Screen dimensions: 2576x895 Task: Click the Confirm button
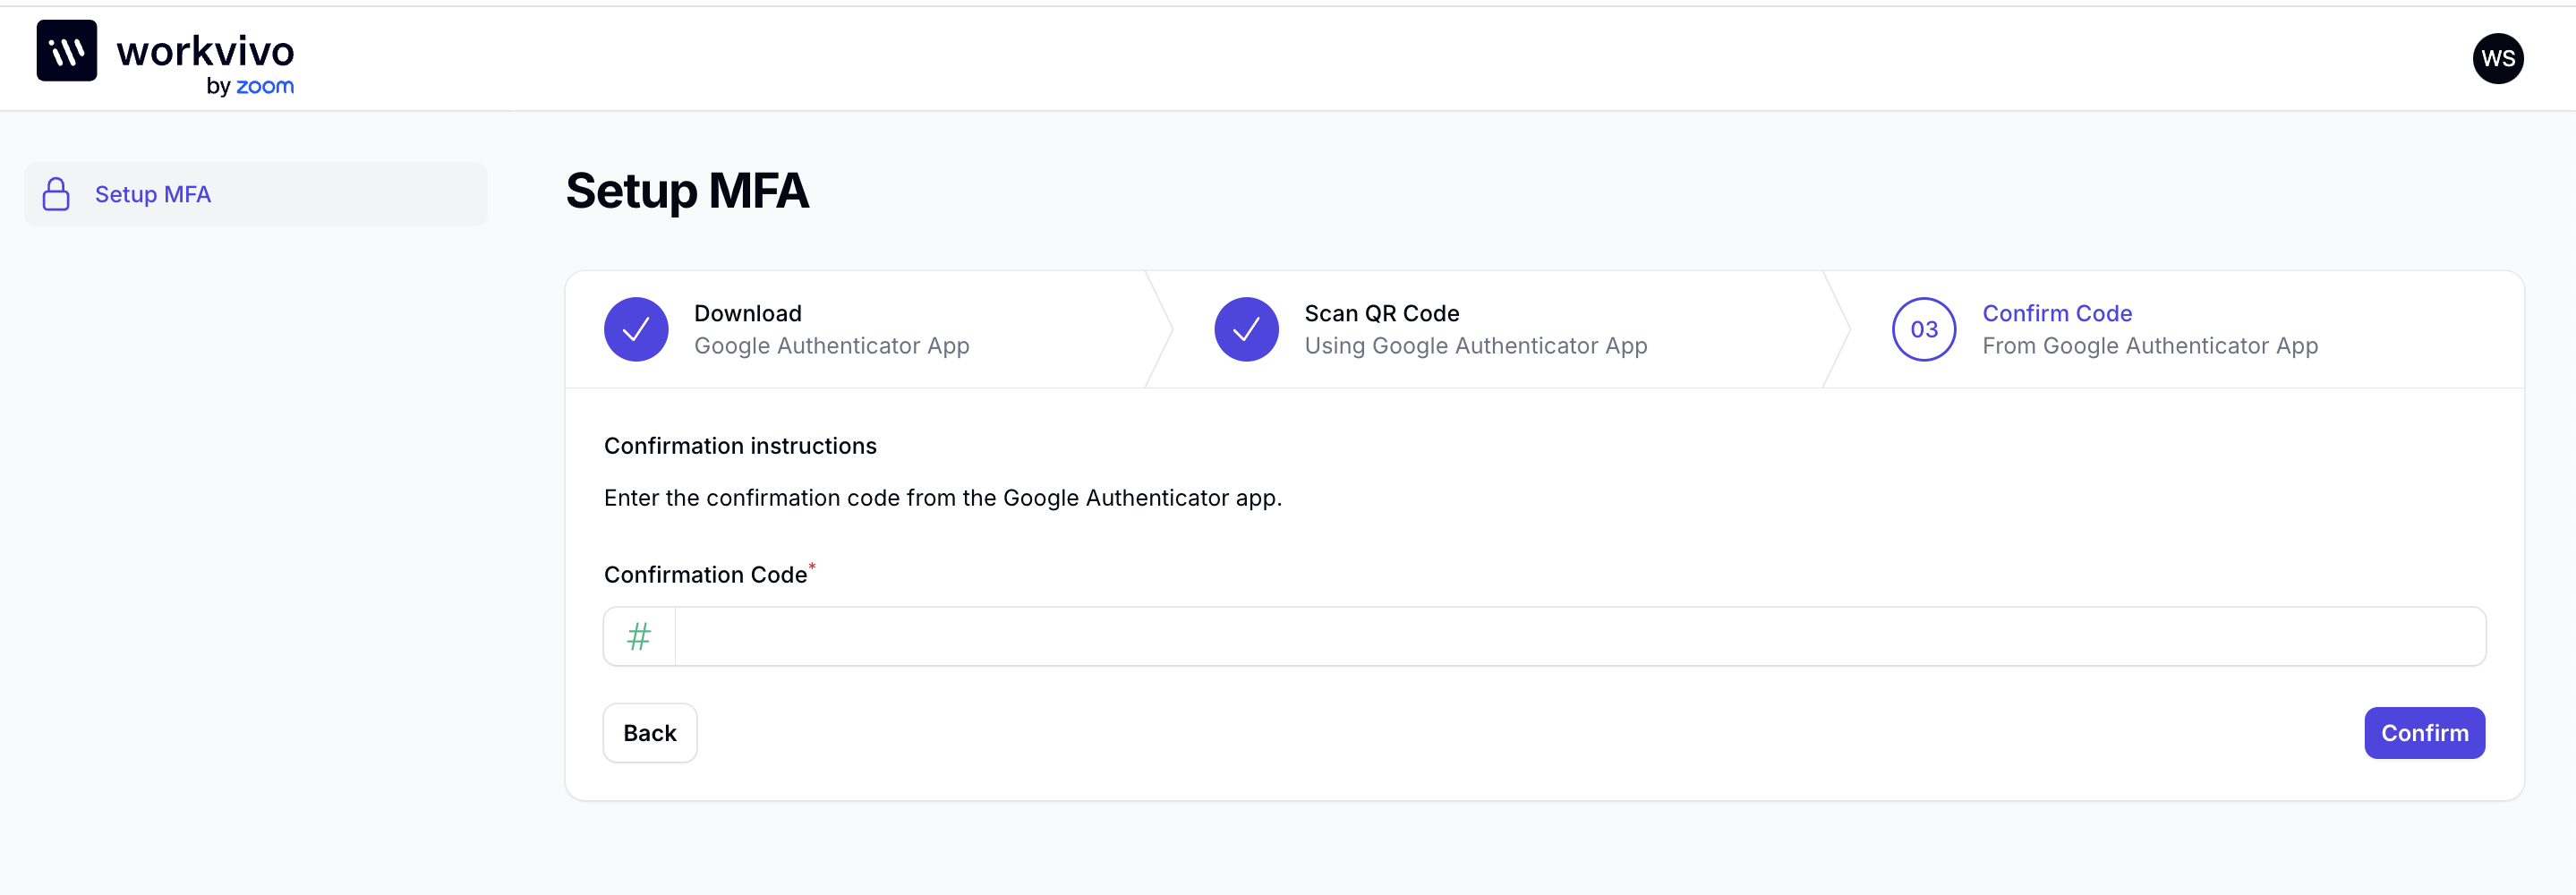pos(2424,733)
